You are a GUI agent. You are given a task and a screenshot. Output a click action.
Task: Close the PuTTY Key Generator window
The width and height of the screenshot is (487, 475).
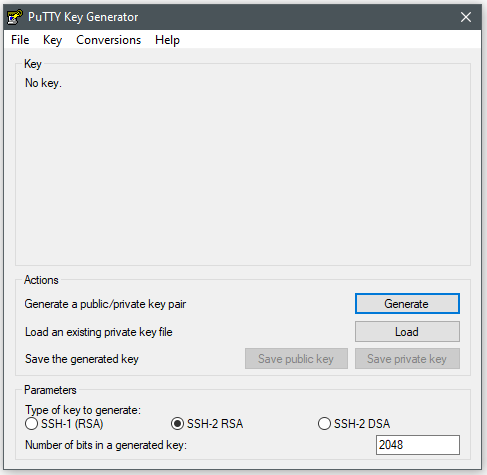pos(466,17)
